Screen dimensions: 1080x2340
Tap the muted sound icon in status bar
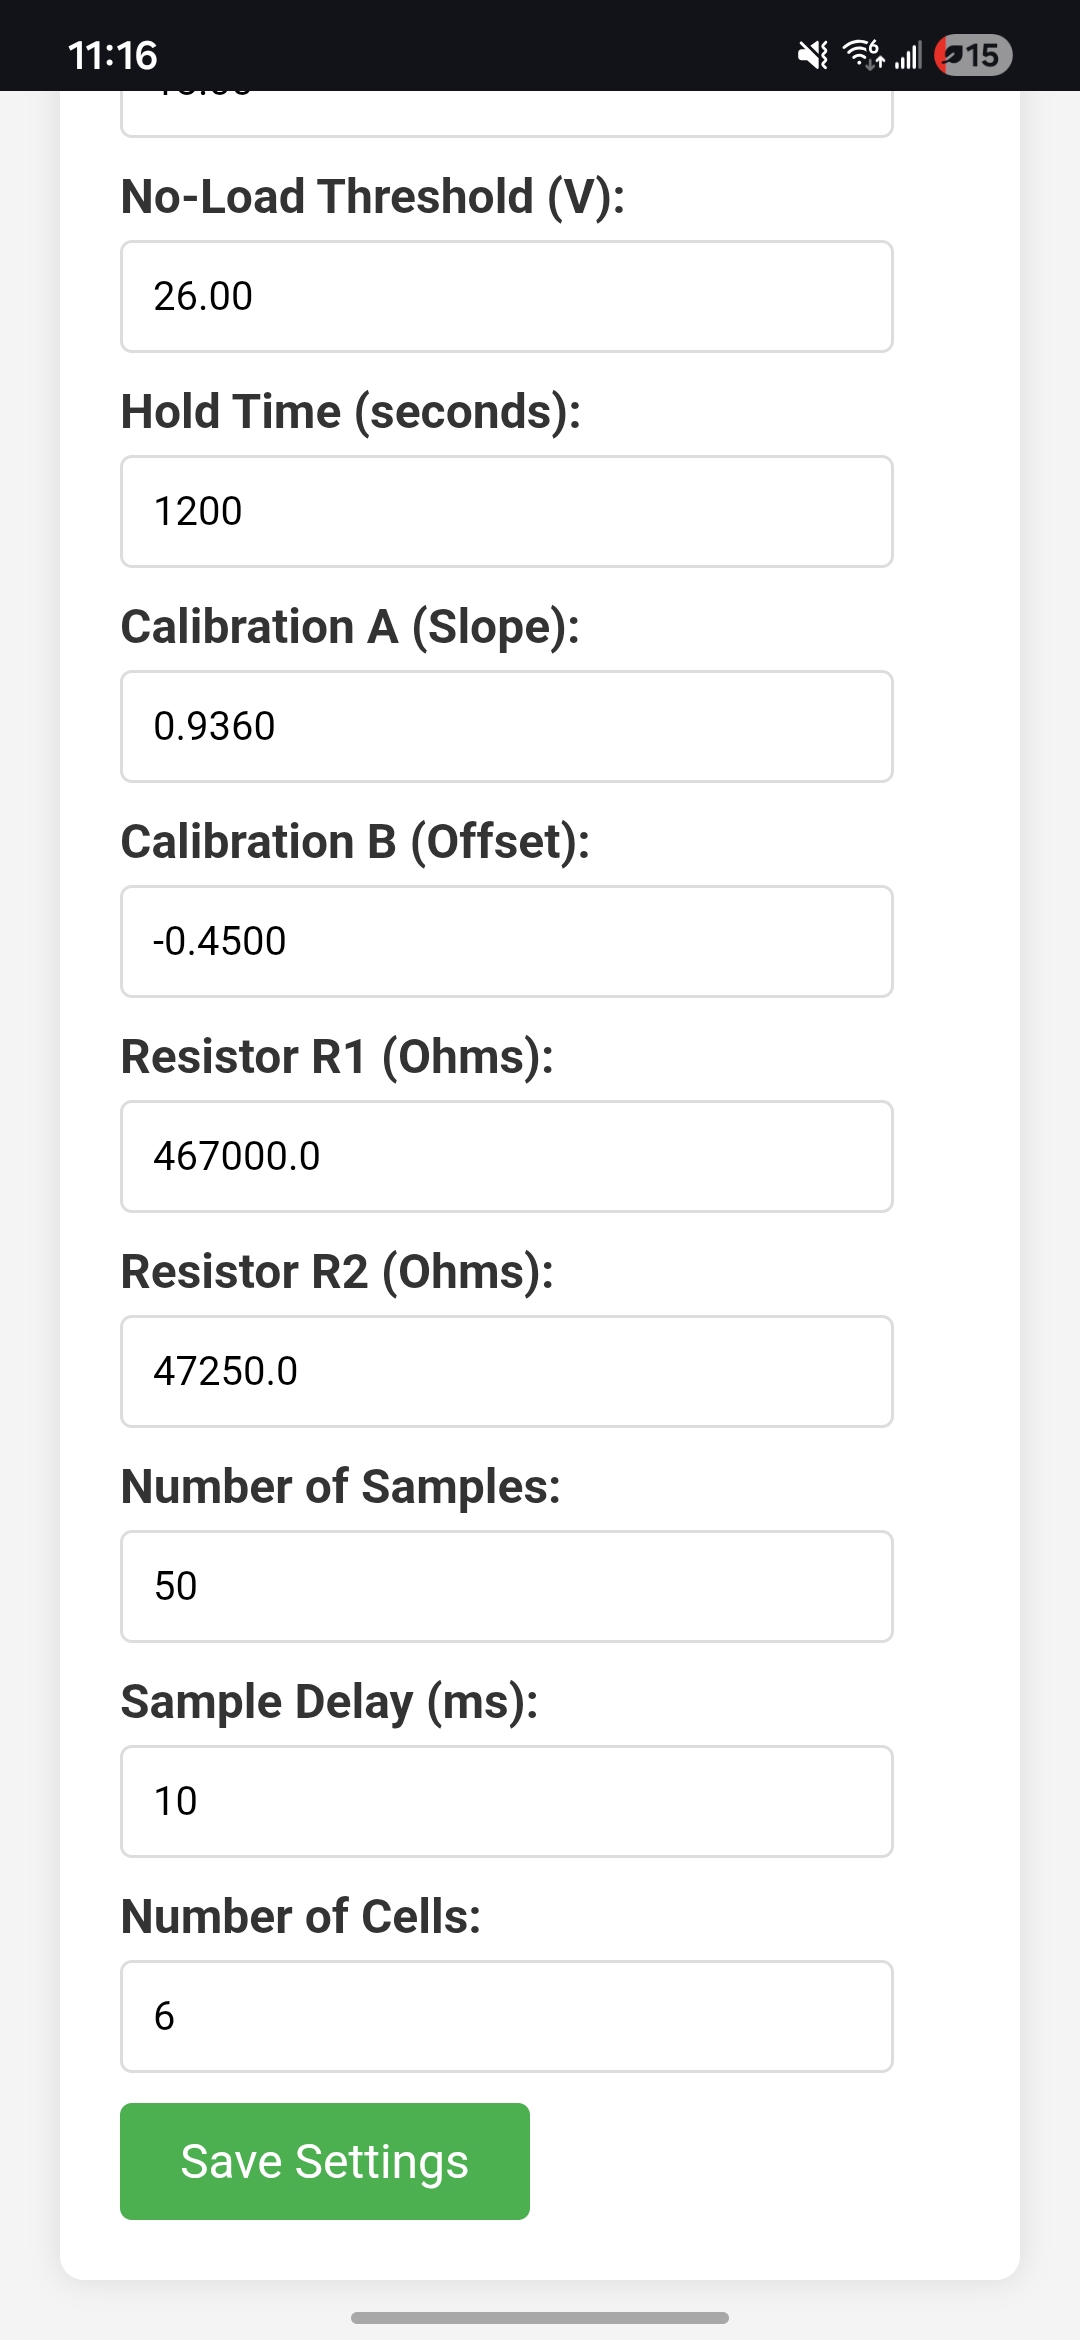pos(813,55)
